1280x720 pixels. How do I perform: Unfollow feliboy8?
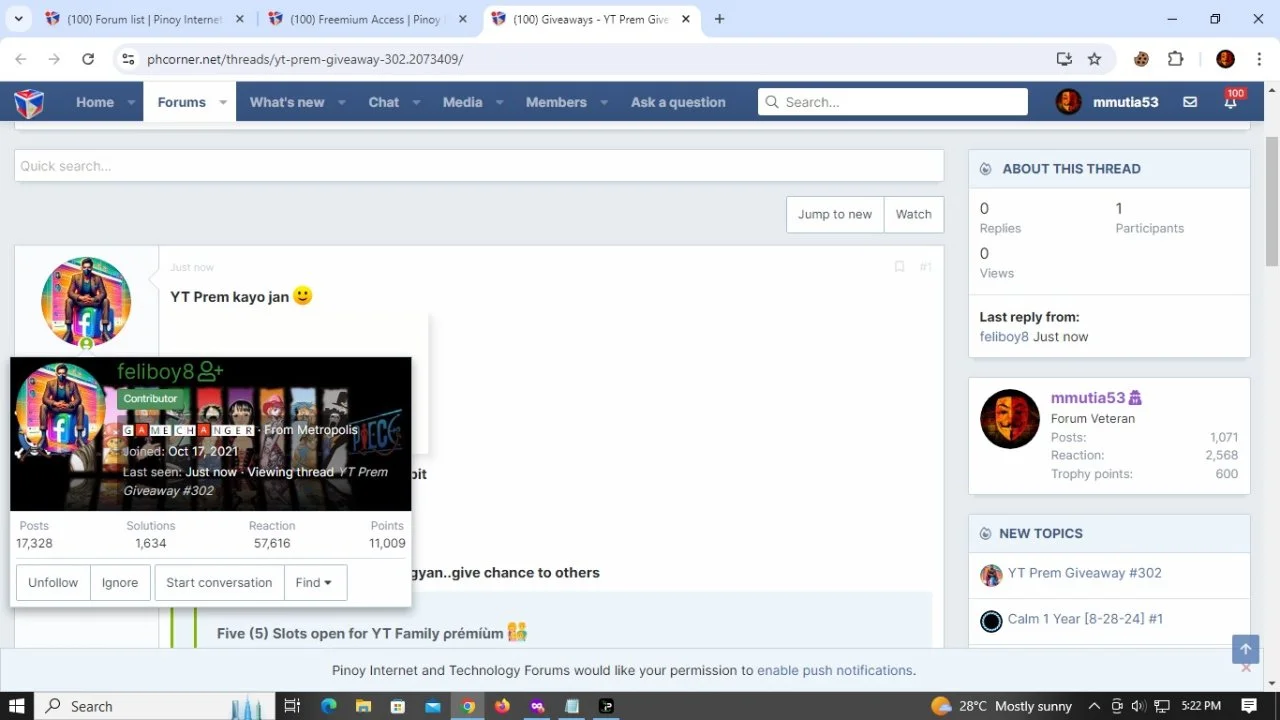coord(53,582)
